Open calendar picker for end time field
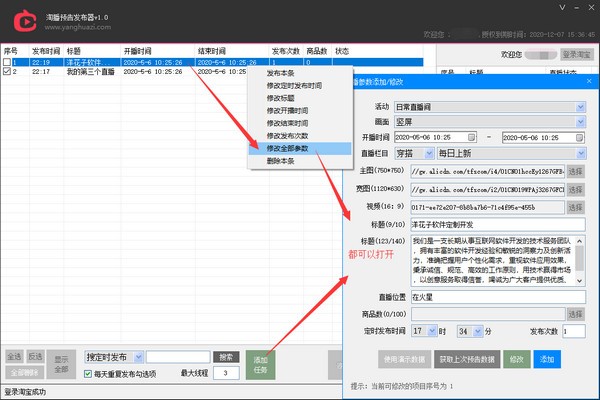Image resolution: width=600 pixels, height=400 pixels. click(x=581, y=137)
